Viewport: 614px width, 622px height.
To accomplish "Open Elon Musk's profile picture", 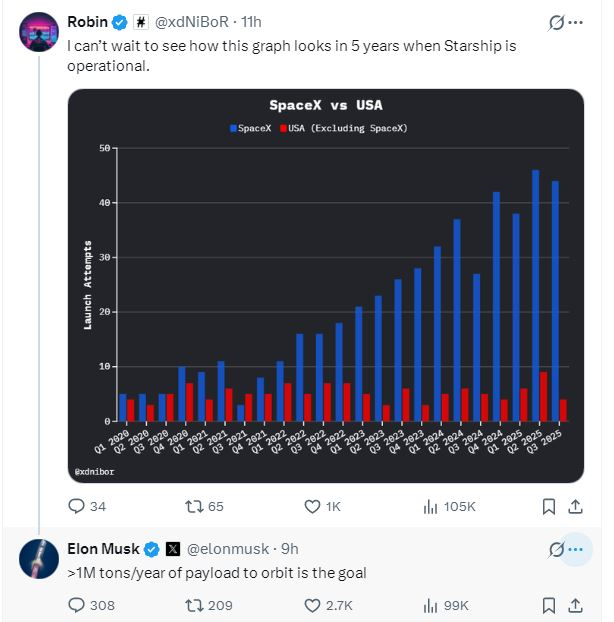I will [x=38, y=559].
